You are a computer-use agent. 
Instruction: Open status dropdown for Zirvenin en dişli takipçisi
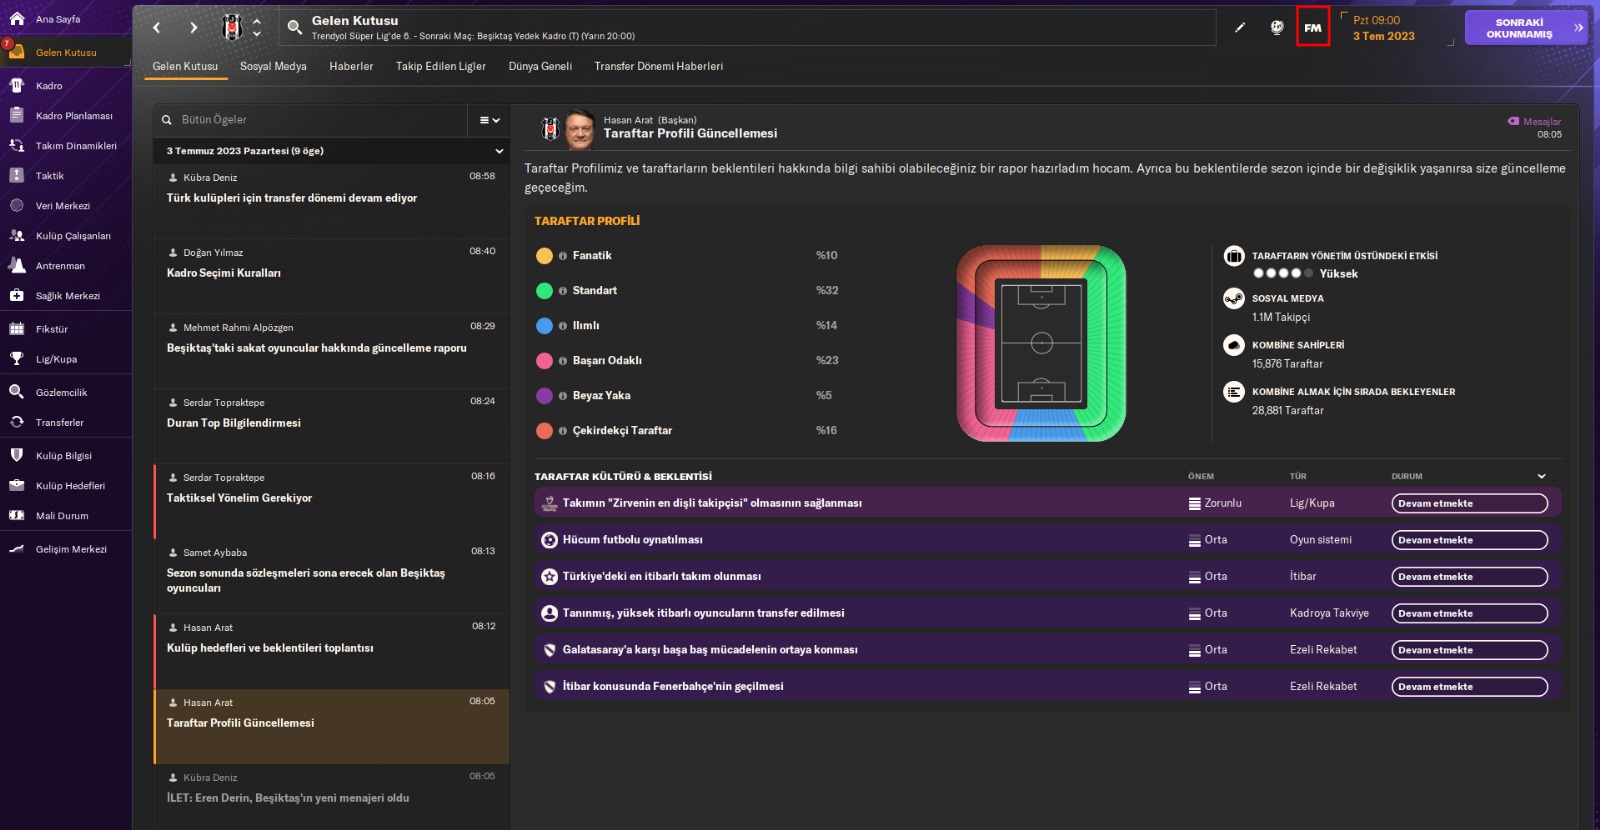click(1469, 503)
